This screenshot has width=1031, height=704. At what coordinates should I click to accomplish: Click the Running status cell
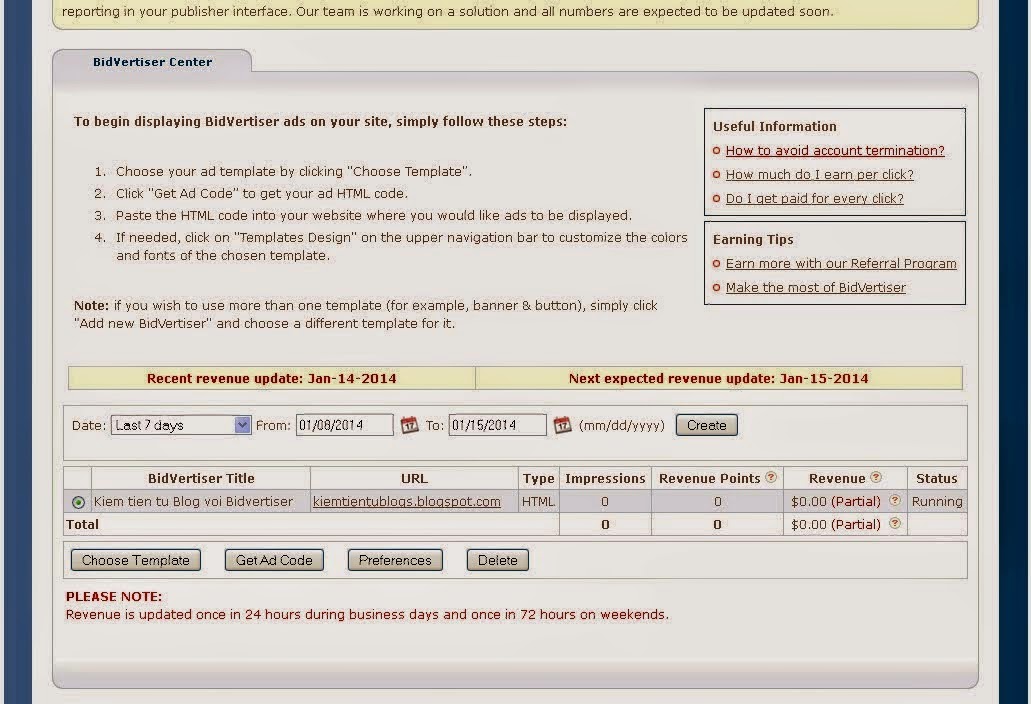937,502
